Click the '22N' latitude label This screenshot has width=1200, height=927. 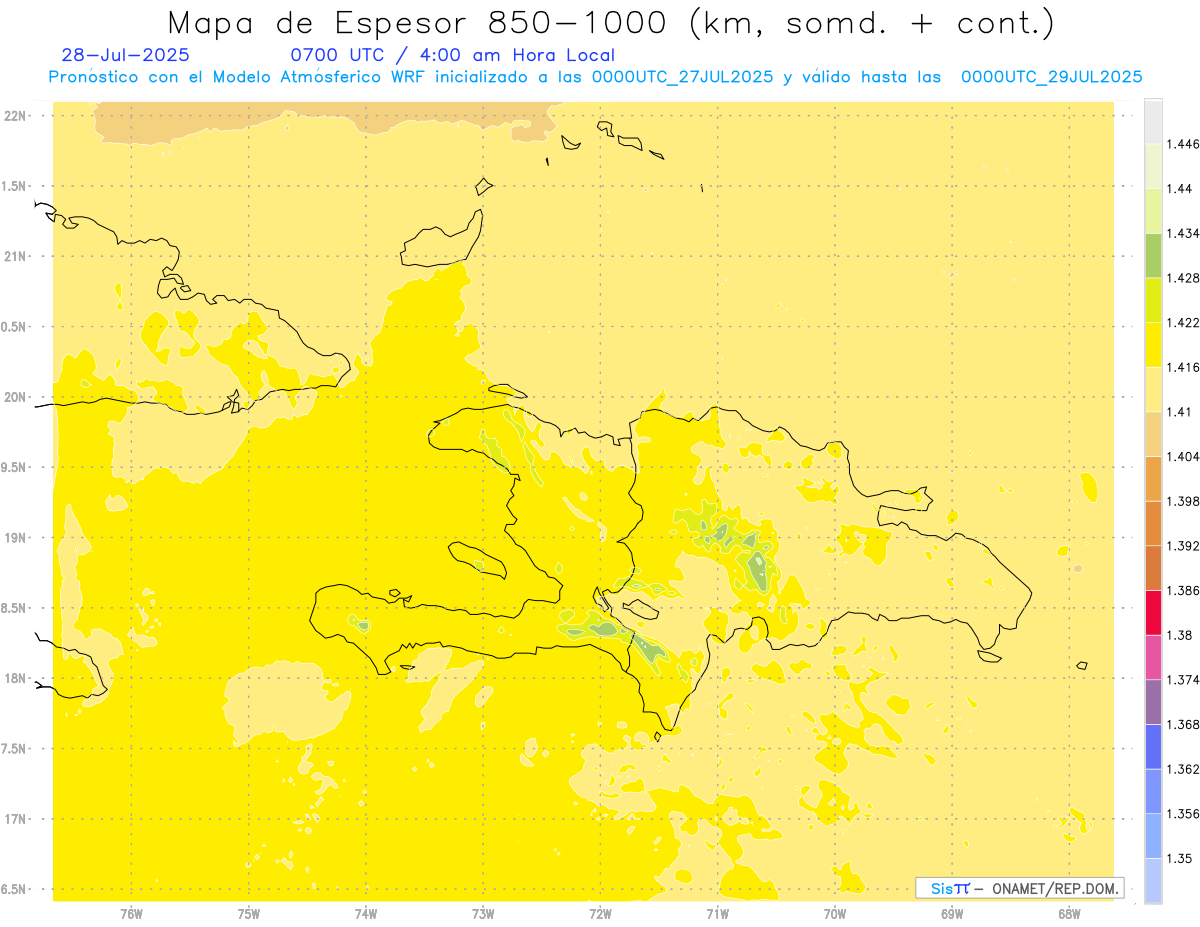pos(16,115)
